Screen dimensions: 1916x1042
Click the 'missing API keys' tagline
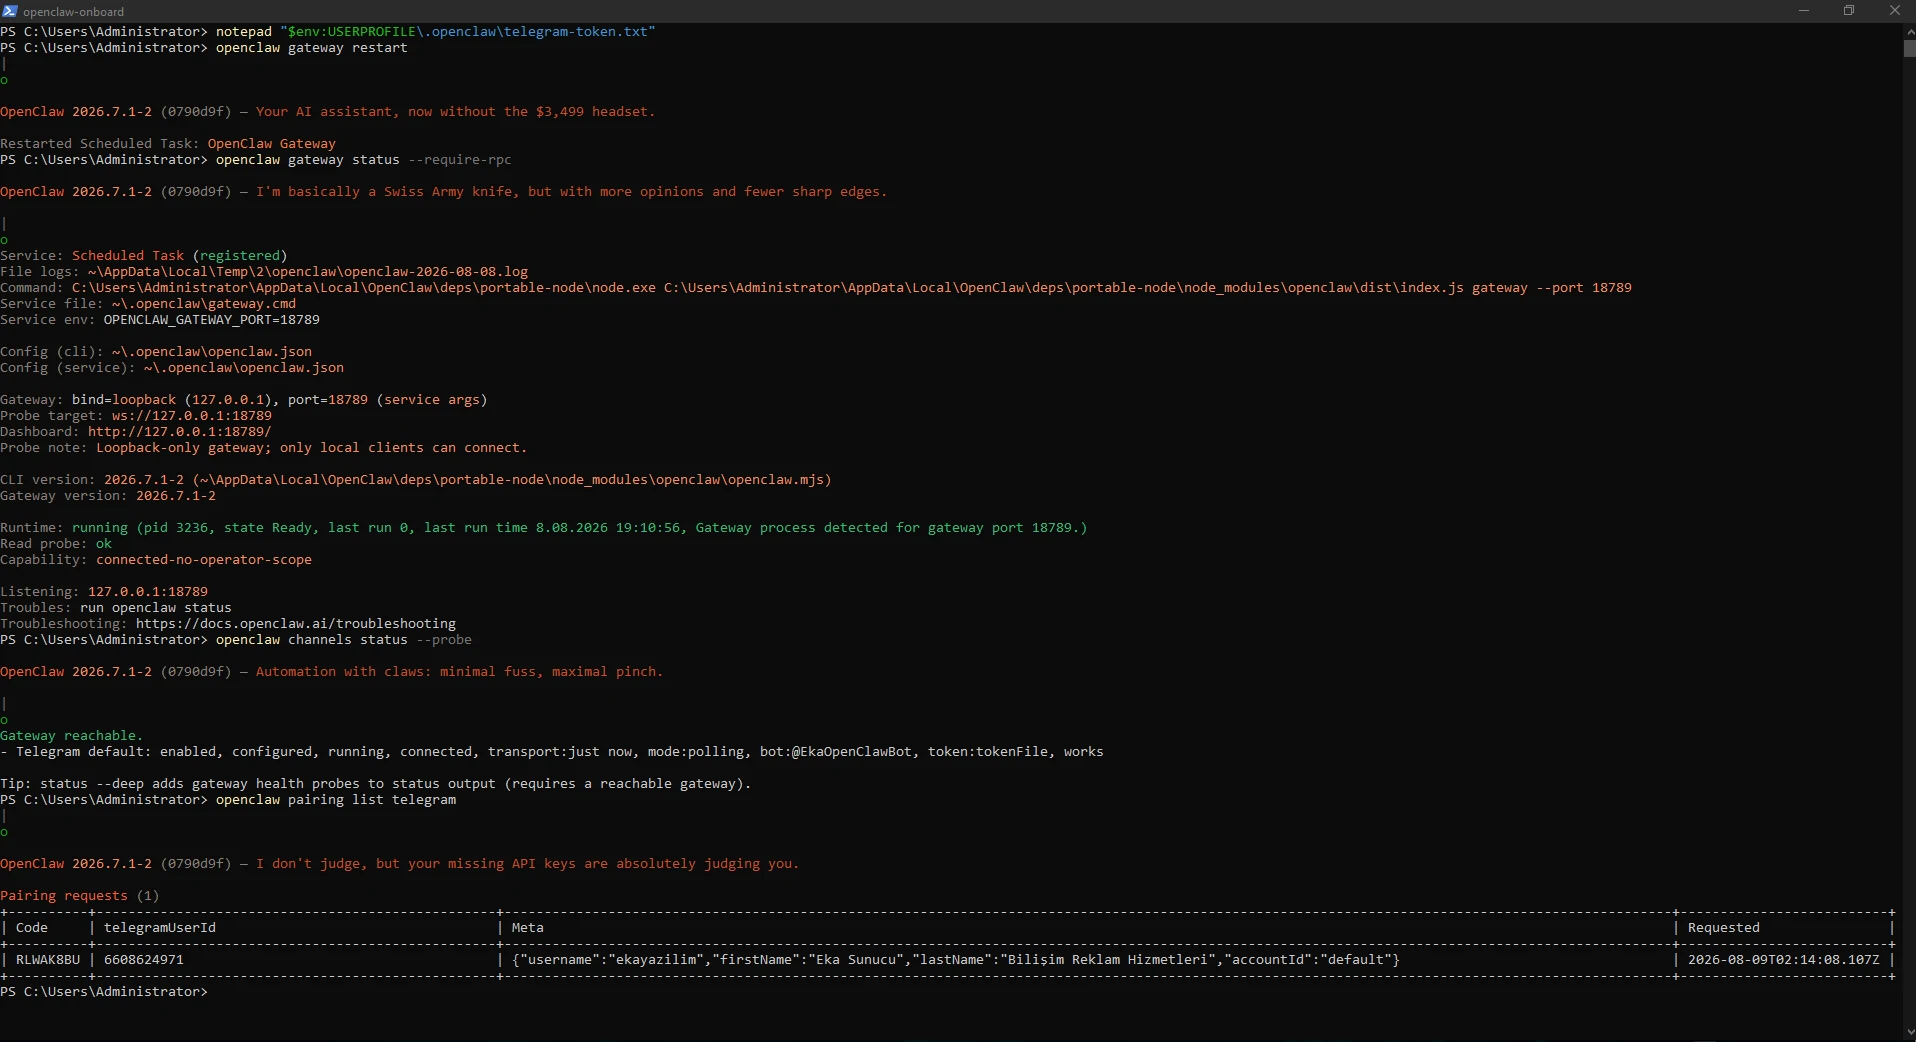point(528,864)
